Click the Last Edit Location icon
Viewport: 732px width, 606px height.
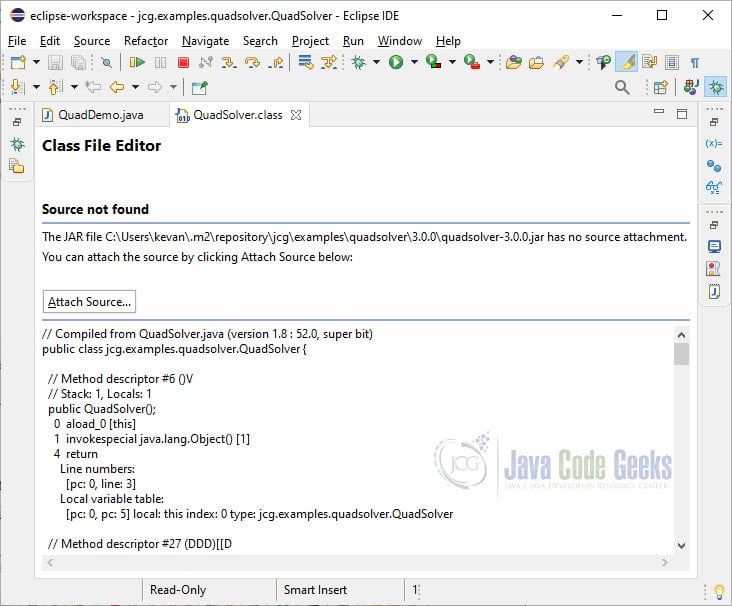[x=93, y=87]
